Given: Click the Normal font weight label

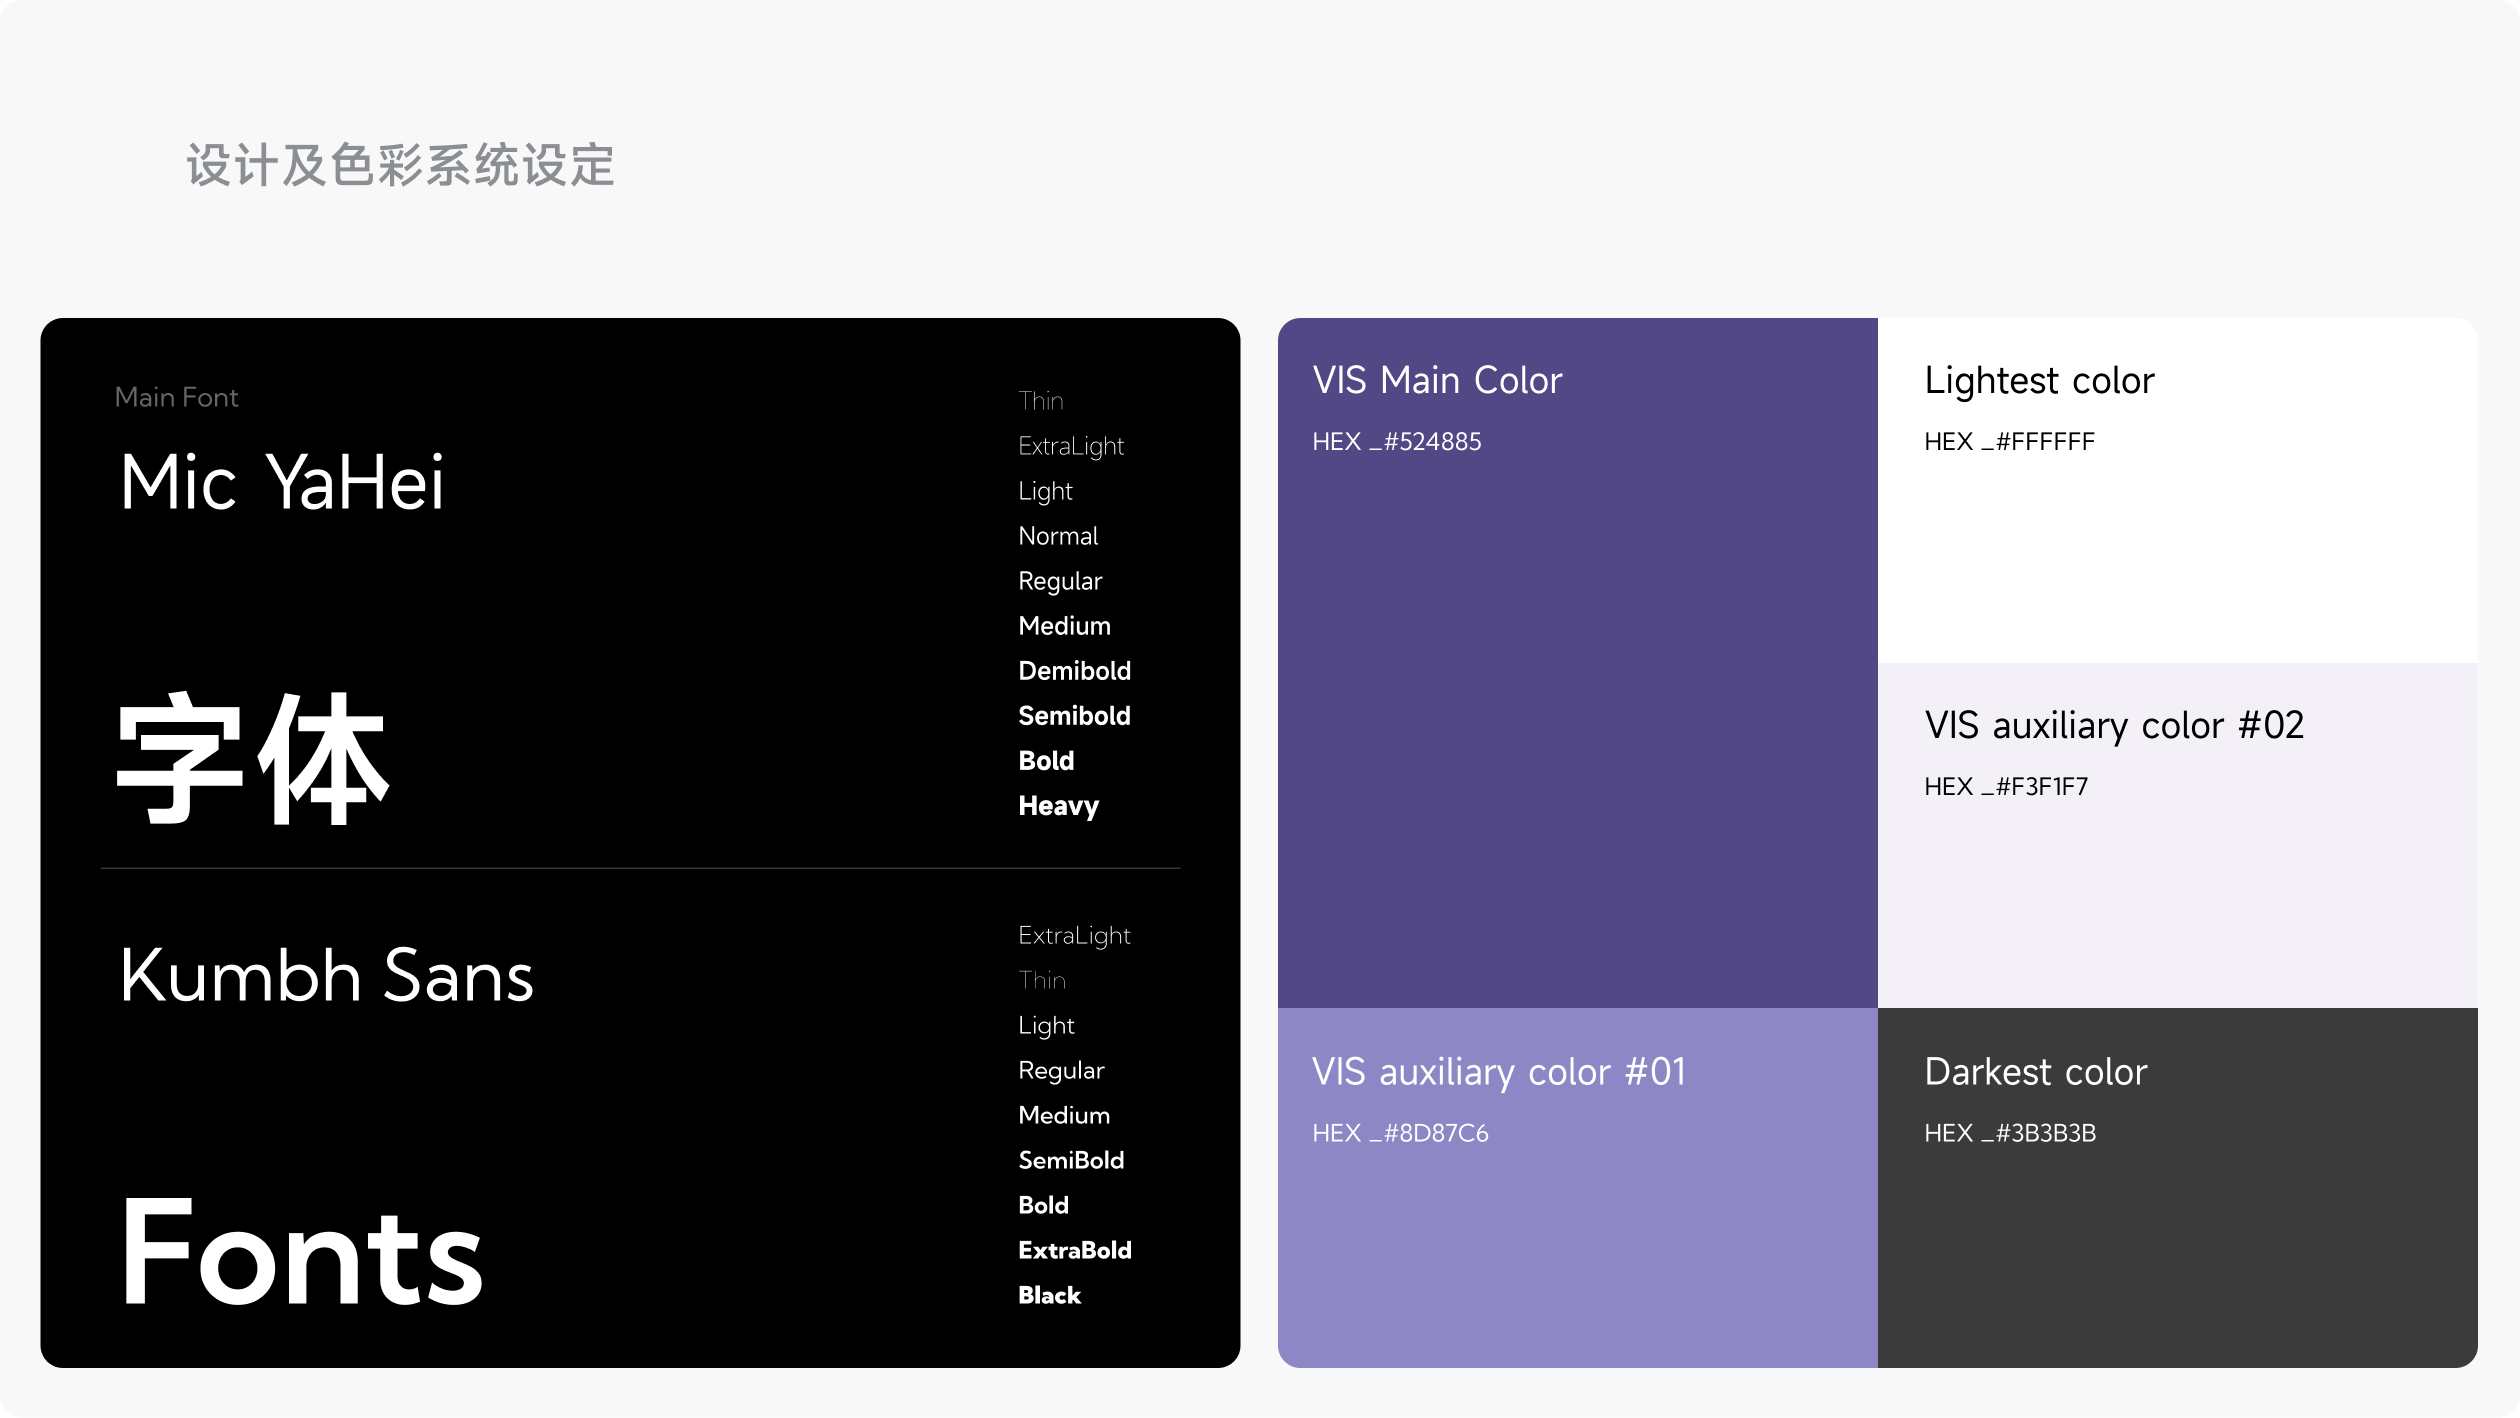Looking at the screenshot, I should coord(1058,536).
